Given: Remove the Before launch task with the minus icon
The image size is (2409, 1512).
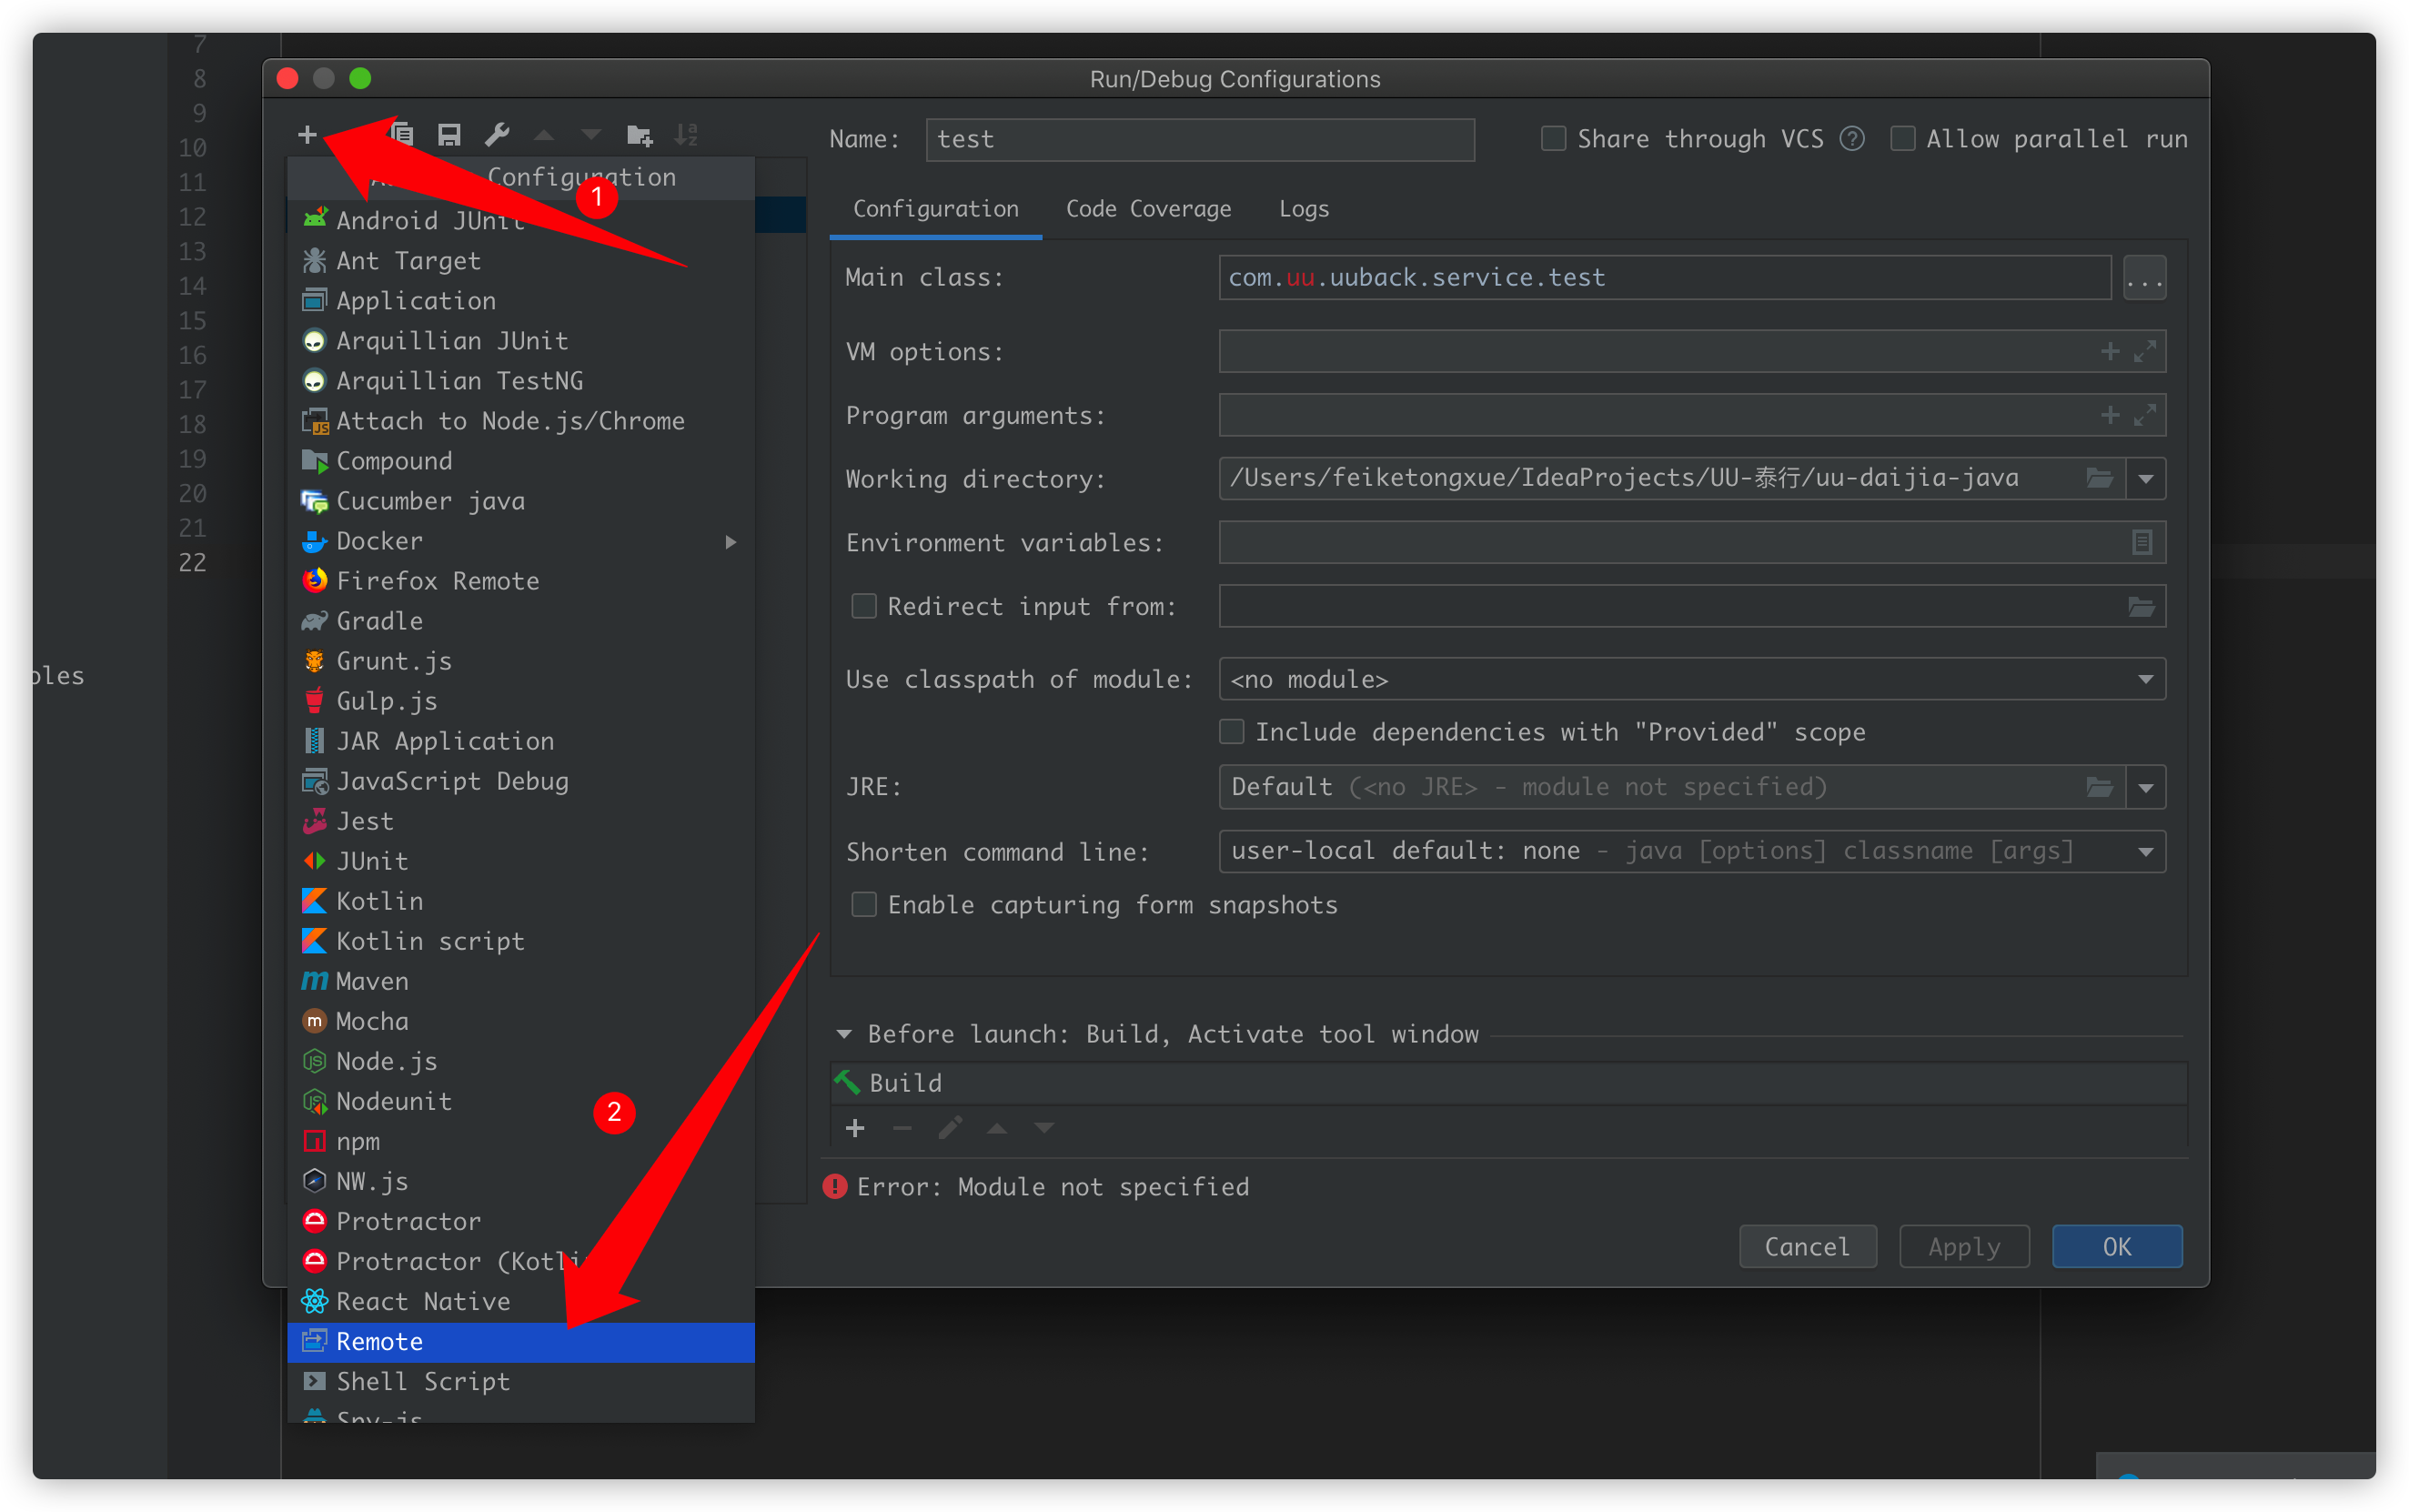Looking at the screenshot, I should click(902, 1128).
